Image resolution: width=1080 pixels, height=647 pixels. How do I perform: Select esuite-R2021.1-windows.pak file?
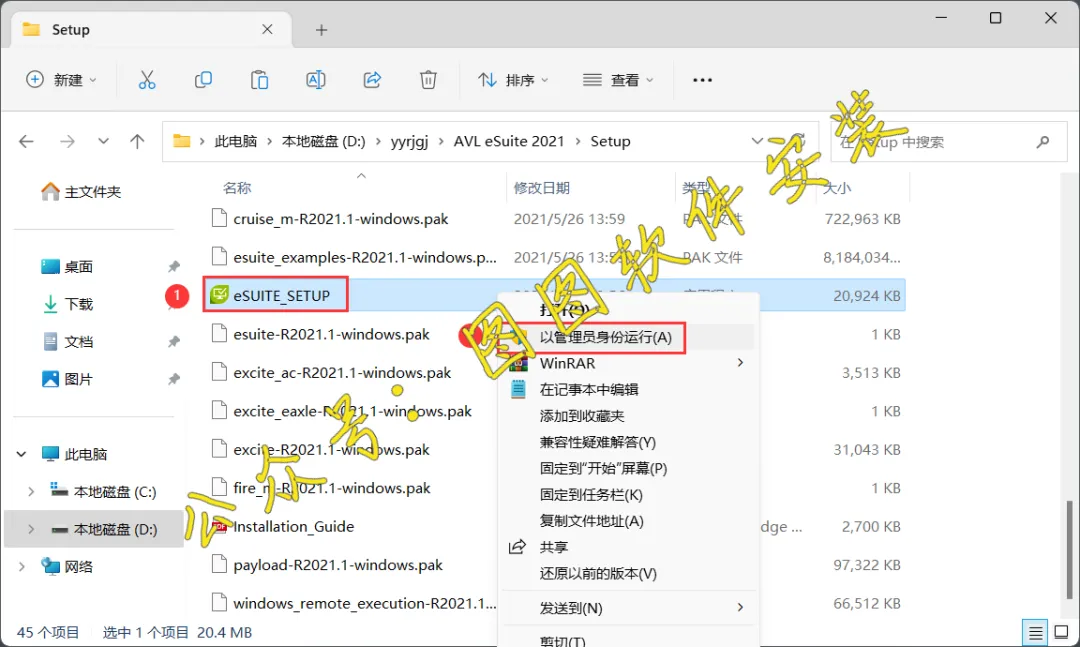tap(331, 334)
